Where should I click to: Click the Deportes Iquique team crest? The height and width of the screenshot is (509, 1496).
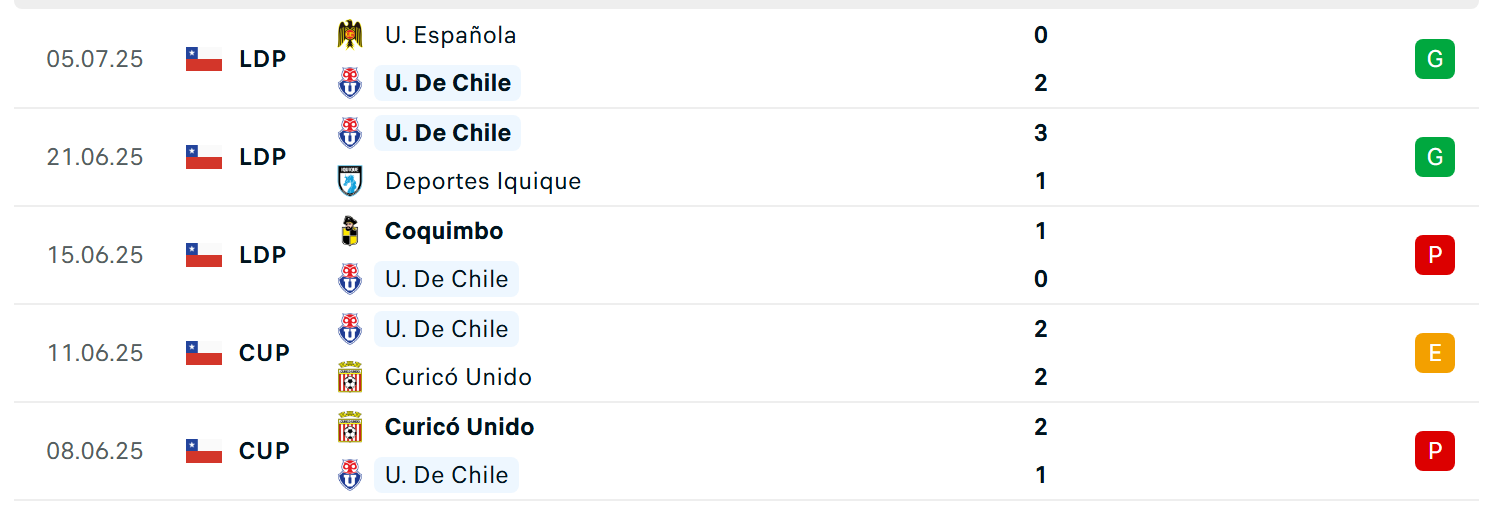349,181
